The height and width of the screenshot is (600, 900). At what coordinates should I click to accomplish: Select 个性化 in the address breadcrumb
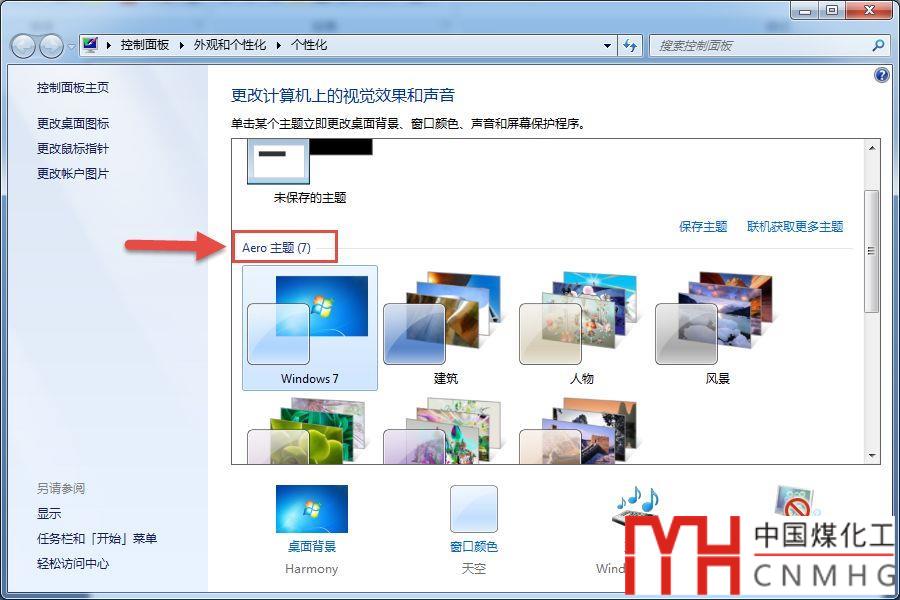(309, 45)
